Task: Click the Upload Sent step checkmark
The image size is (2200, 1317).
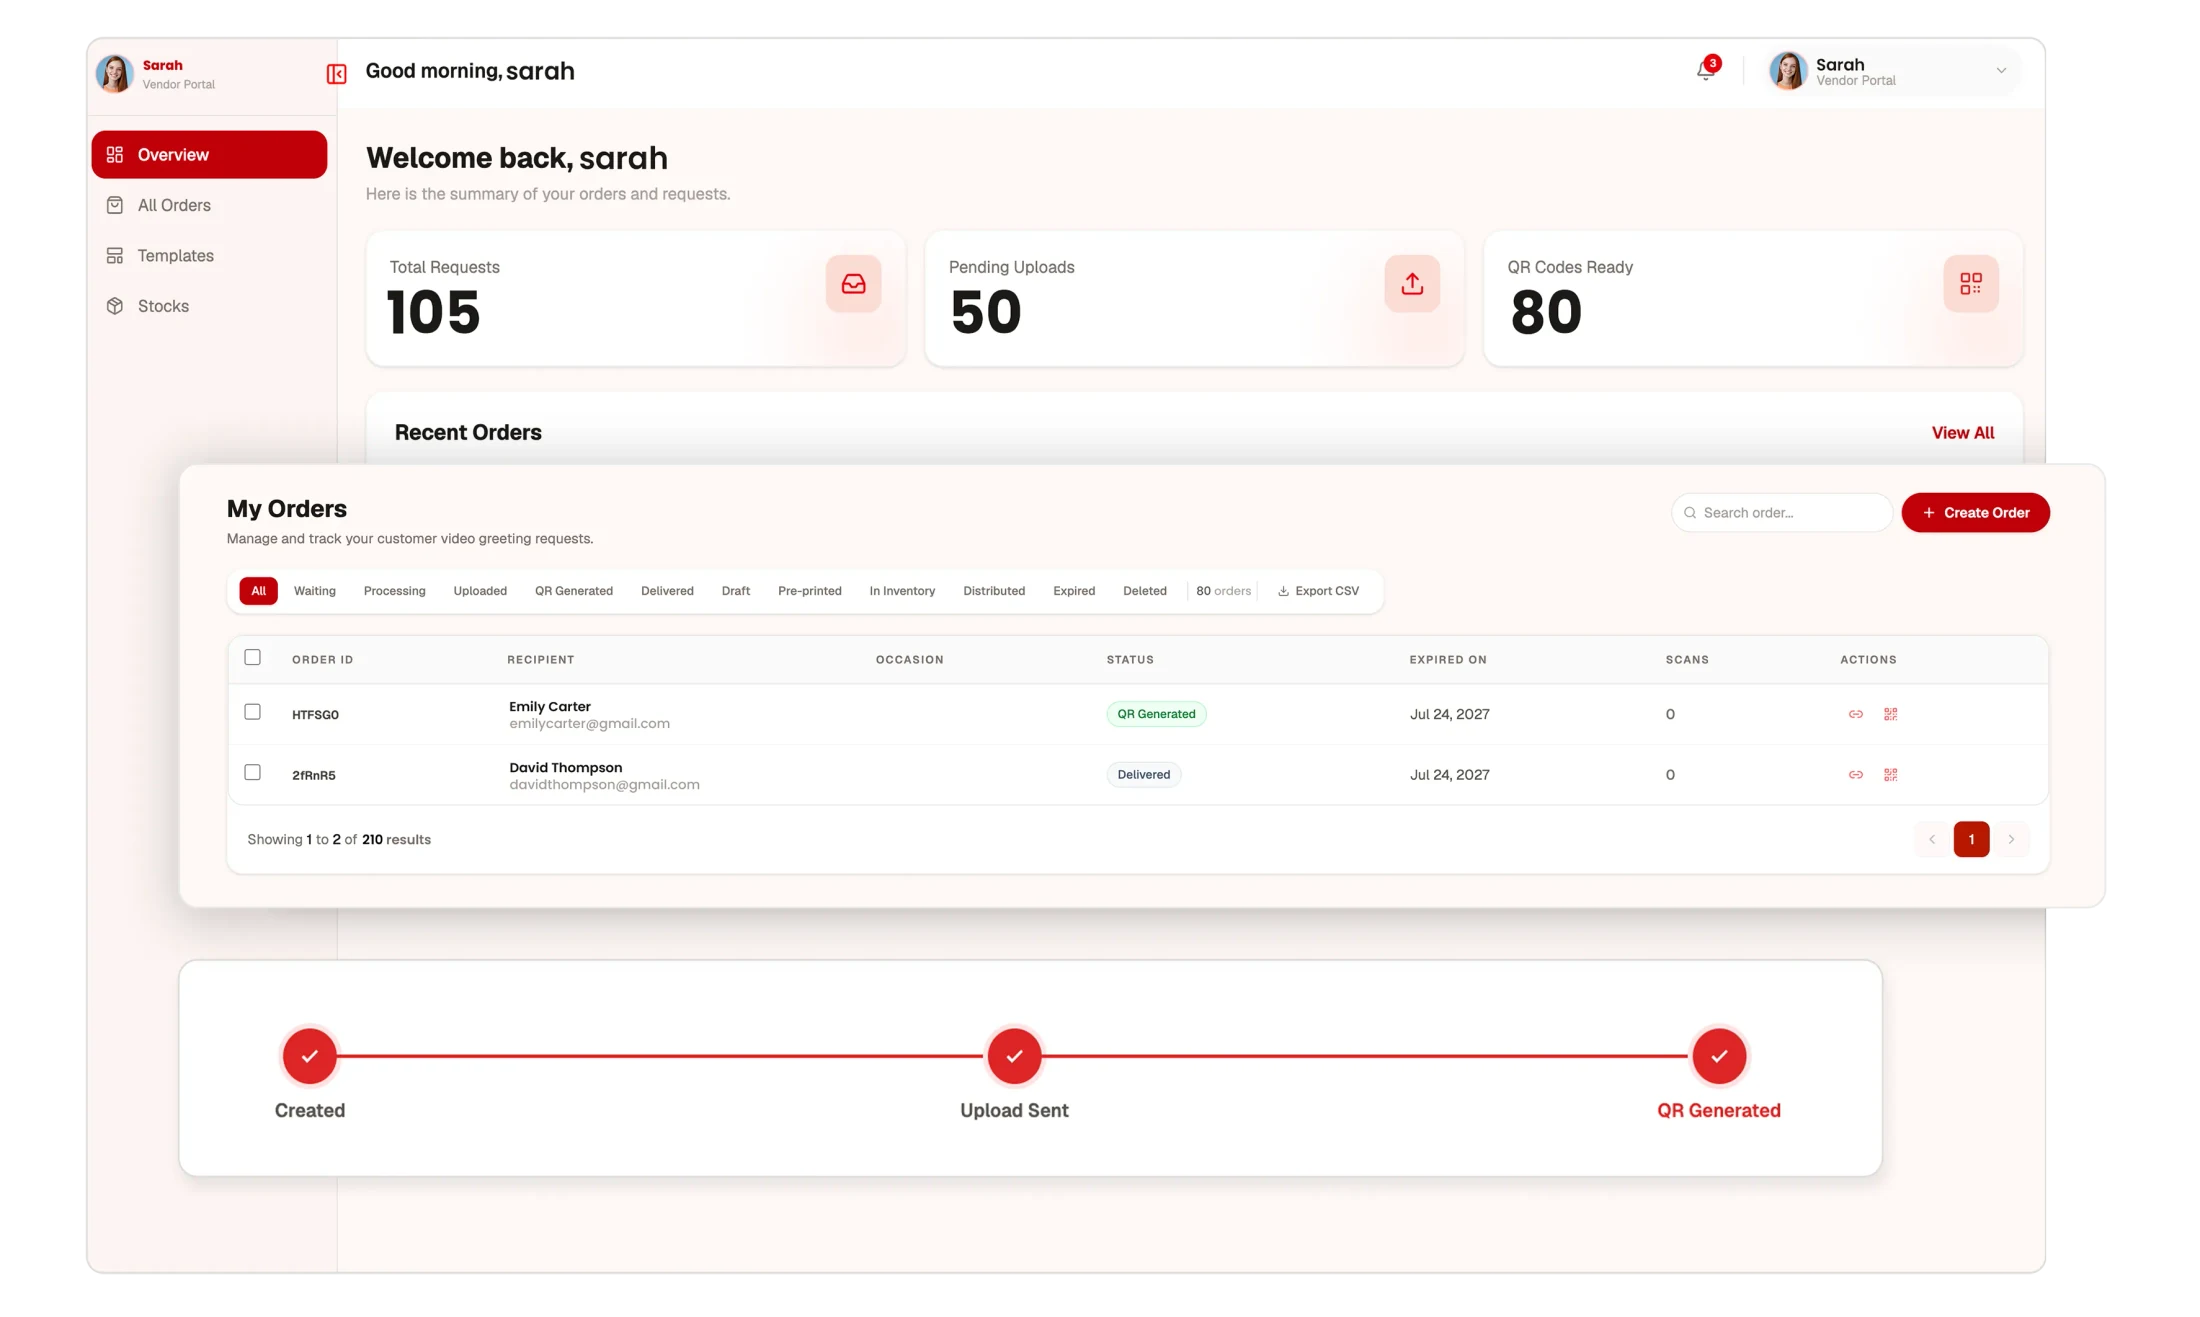Action: click(1014, 1056)
